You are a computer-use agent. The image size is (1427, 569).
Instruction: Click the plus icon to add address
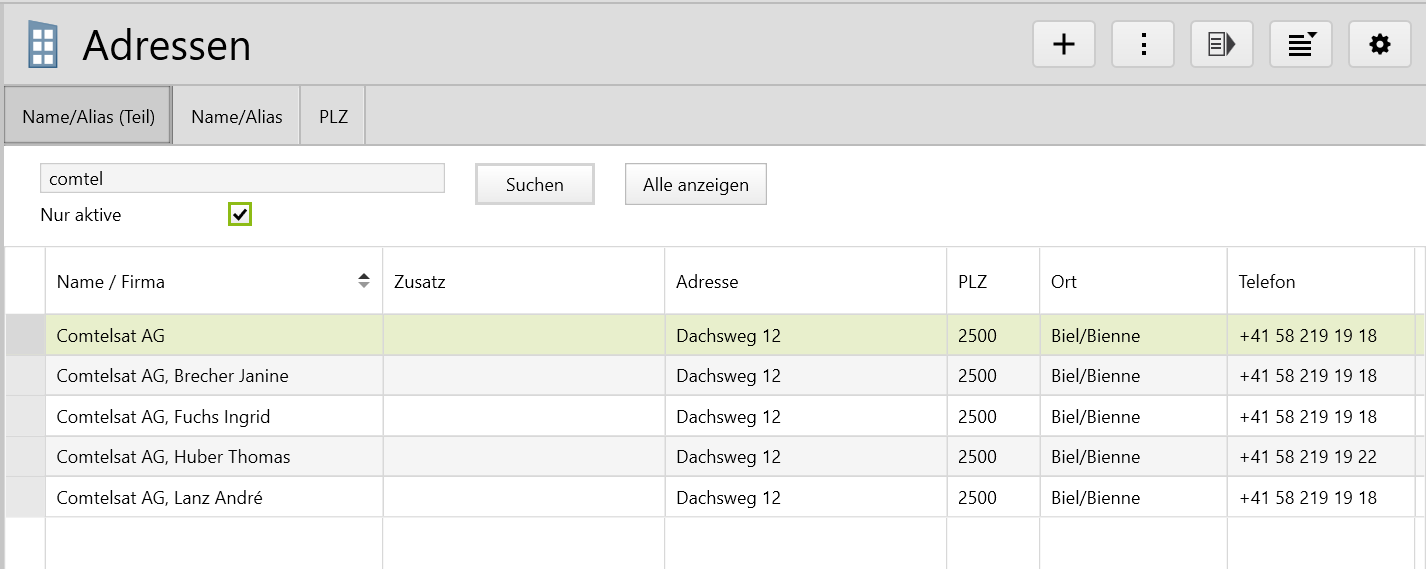1064,45
